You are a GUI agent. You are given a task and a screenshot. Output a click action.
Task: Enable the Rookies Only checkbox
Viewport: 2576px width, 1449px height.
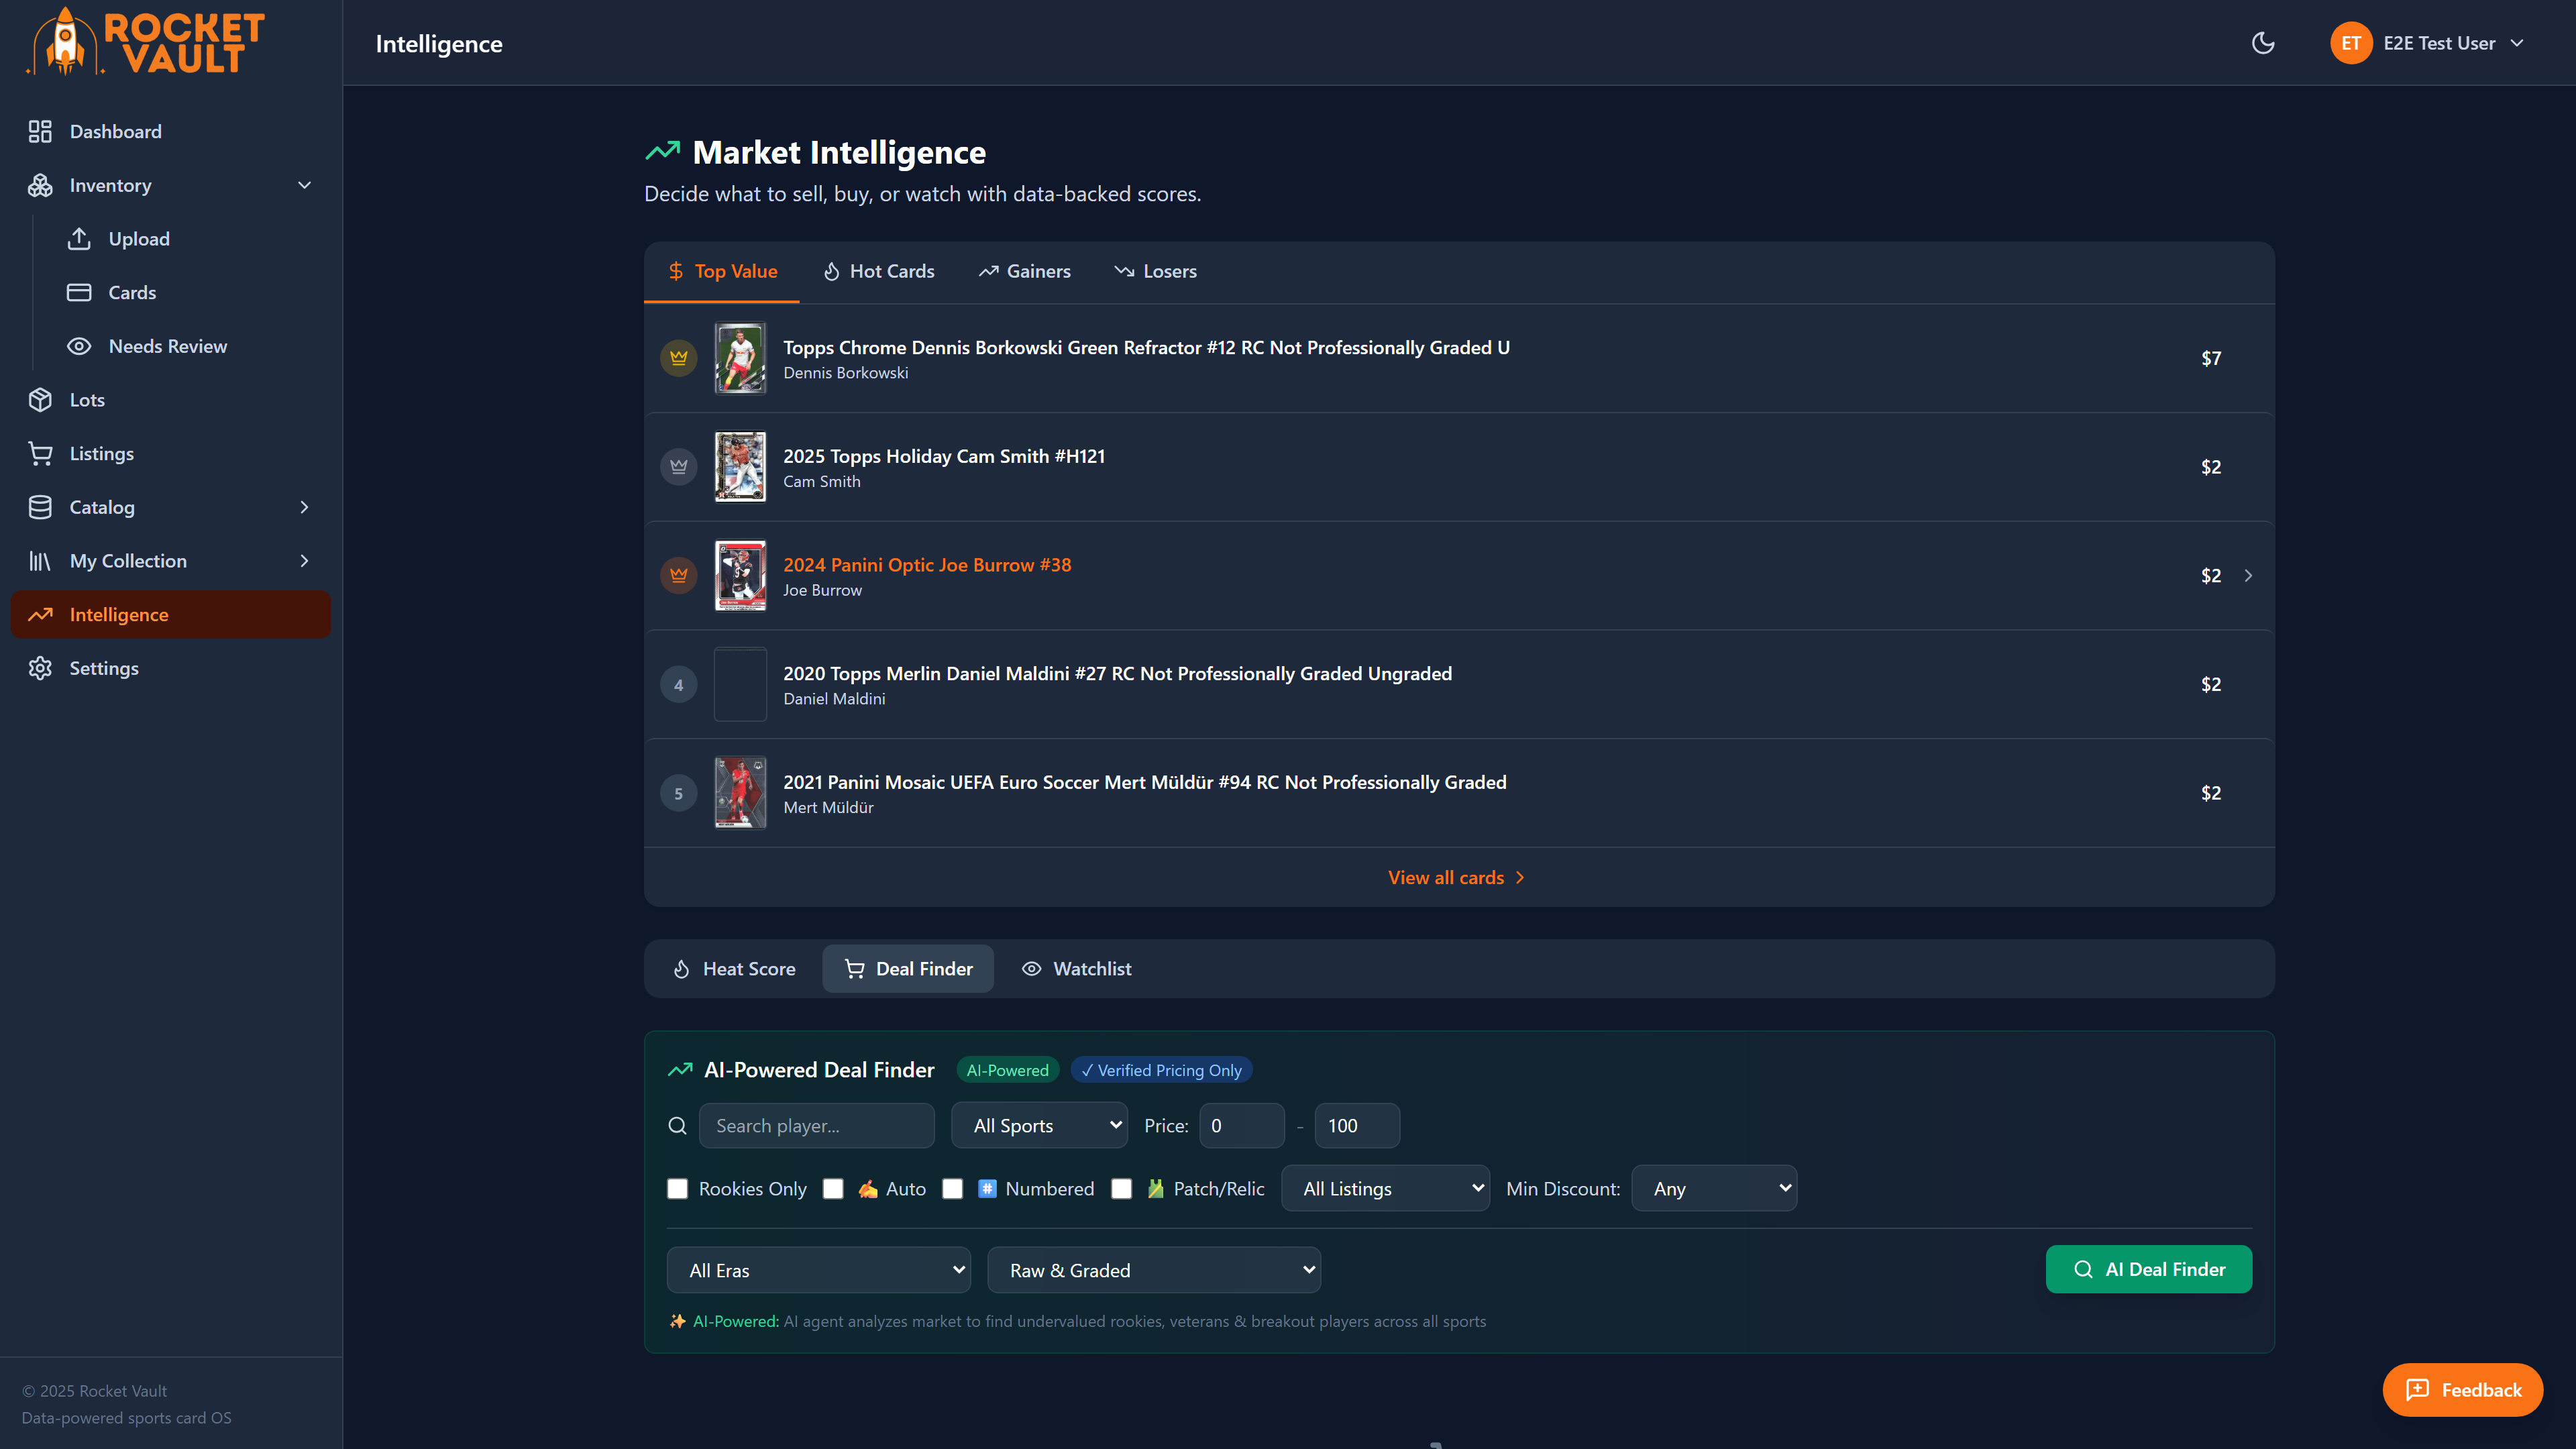coord(678,1189)
